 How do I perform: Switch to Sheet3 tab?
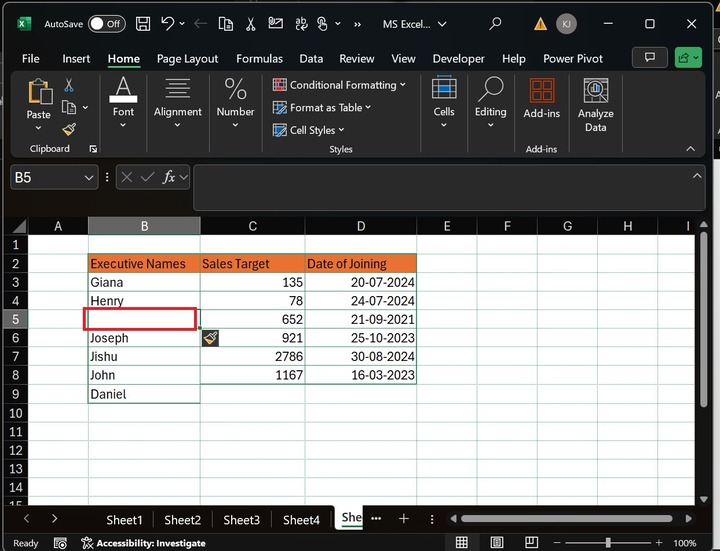click(241, 520)
